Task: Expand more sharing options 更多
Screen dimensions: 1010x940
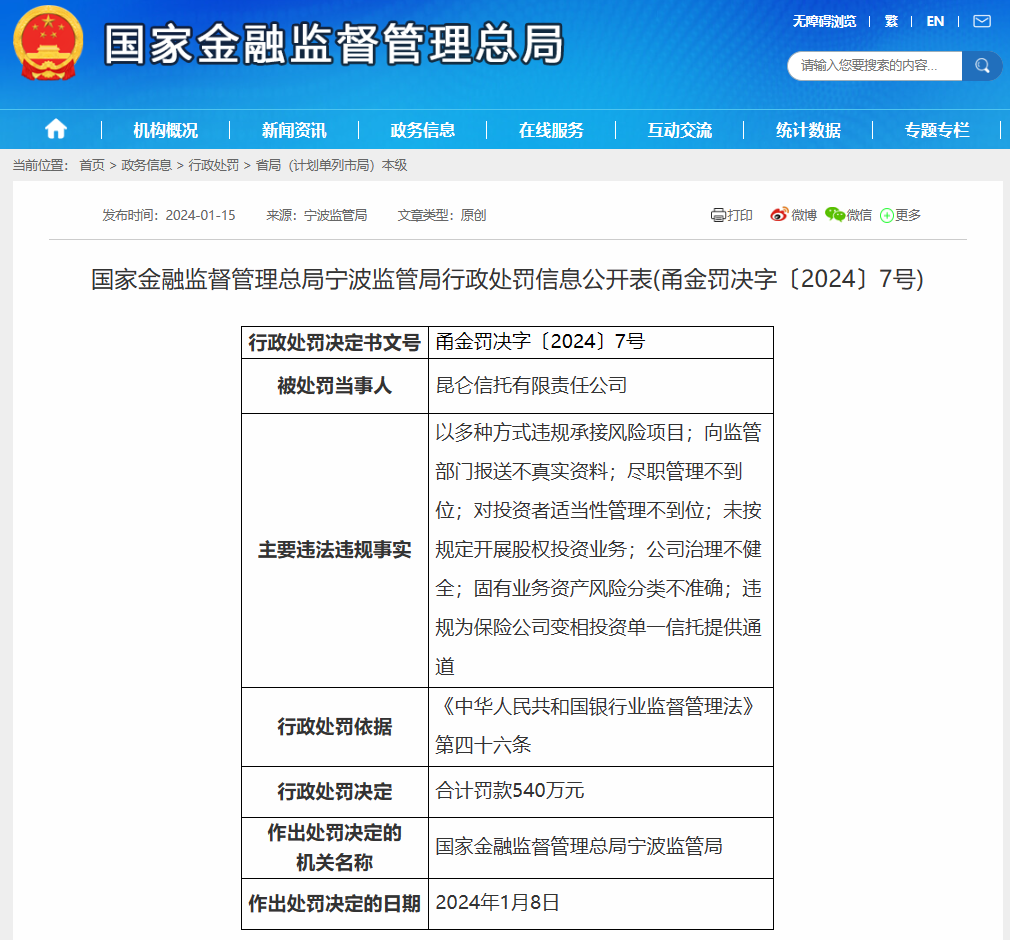Action: [900, 215]
